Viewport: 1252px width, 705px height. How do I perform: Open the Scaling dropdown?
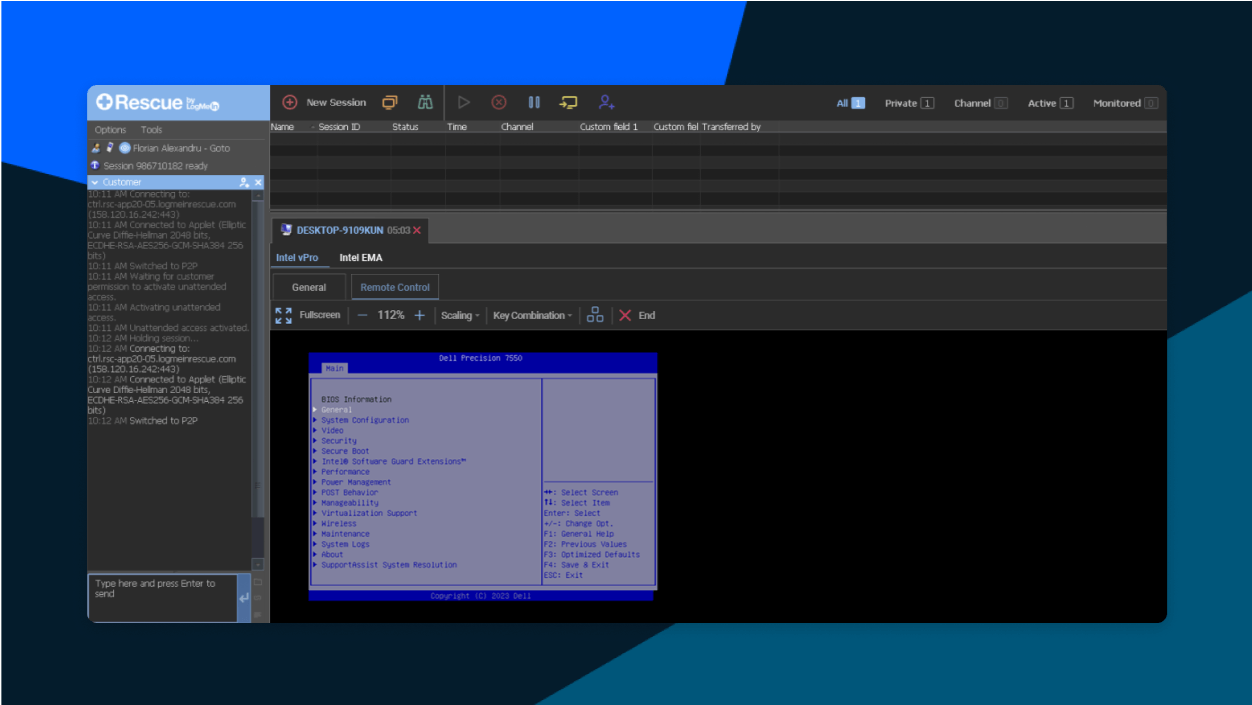[x=460, y=314]
